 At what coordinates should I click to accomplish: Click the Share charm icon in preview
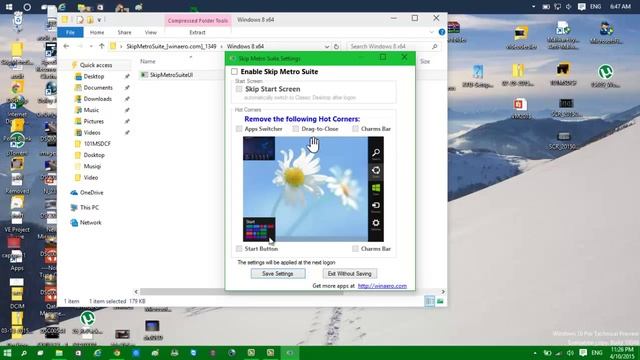(376, 170)
